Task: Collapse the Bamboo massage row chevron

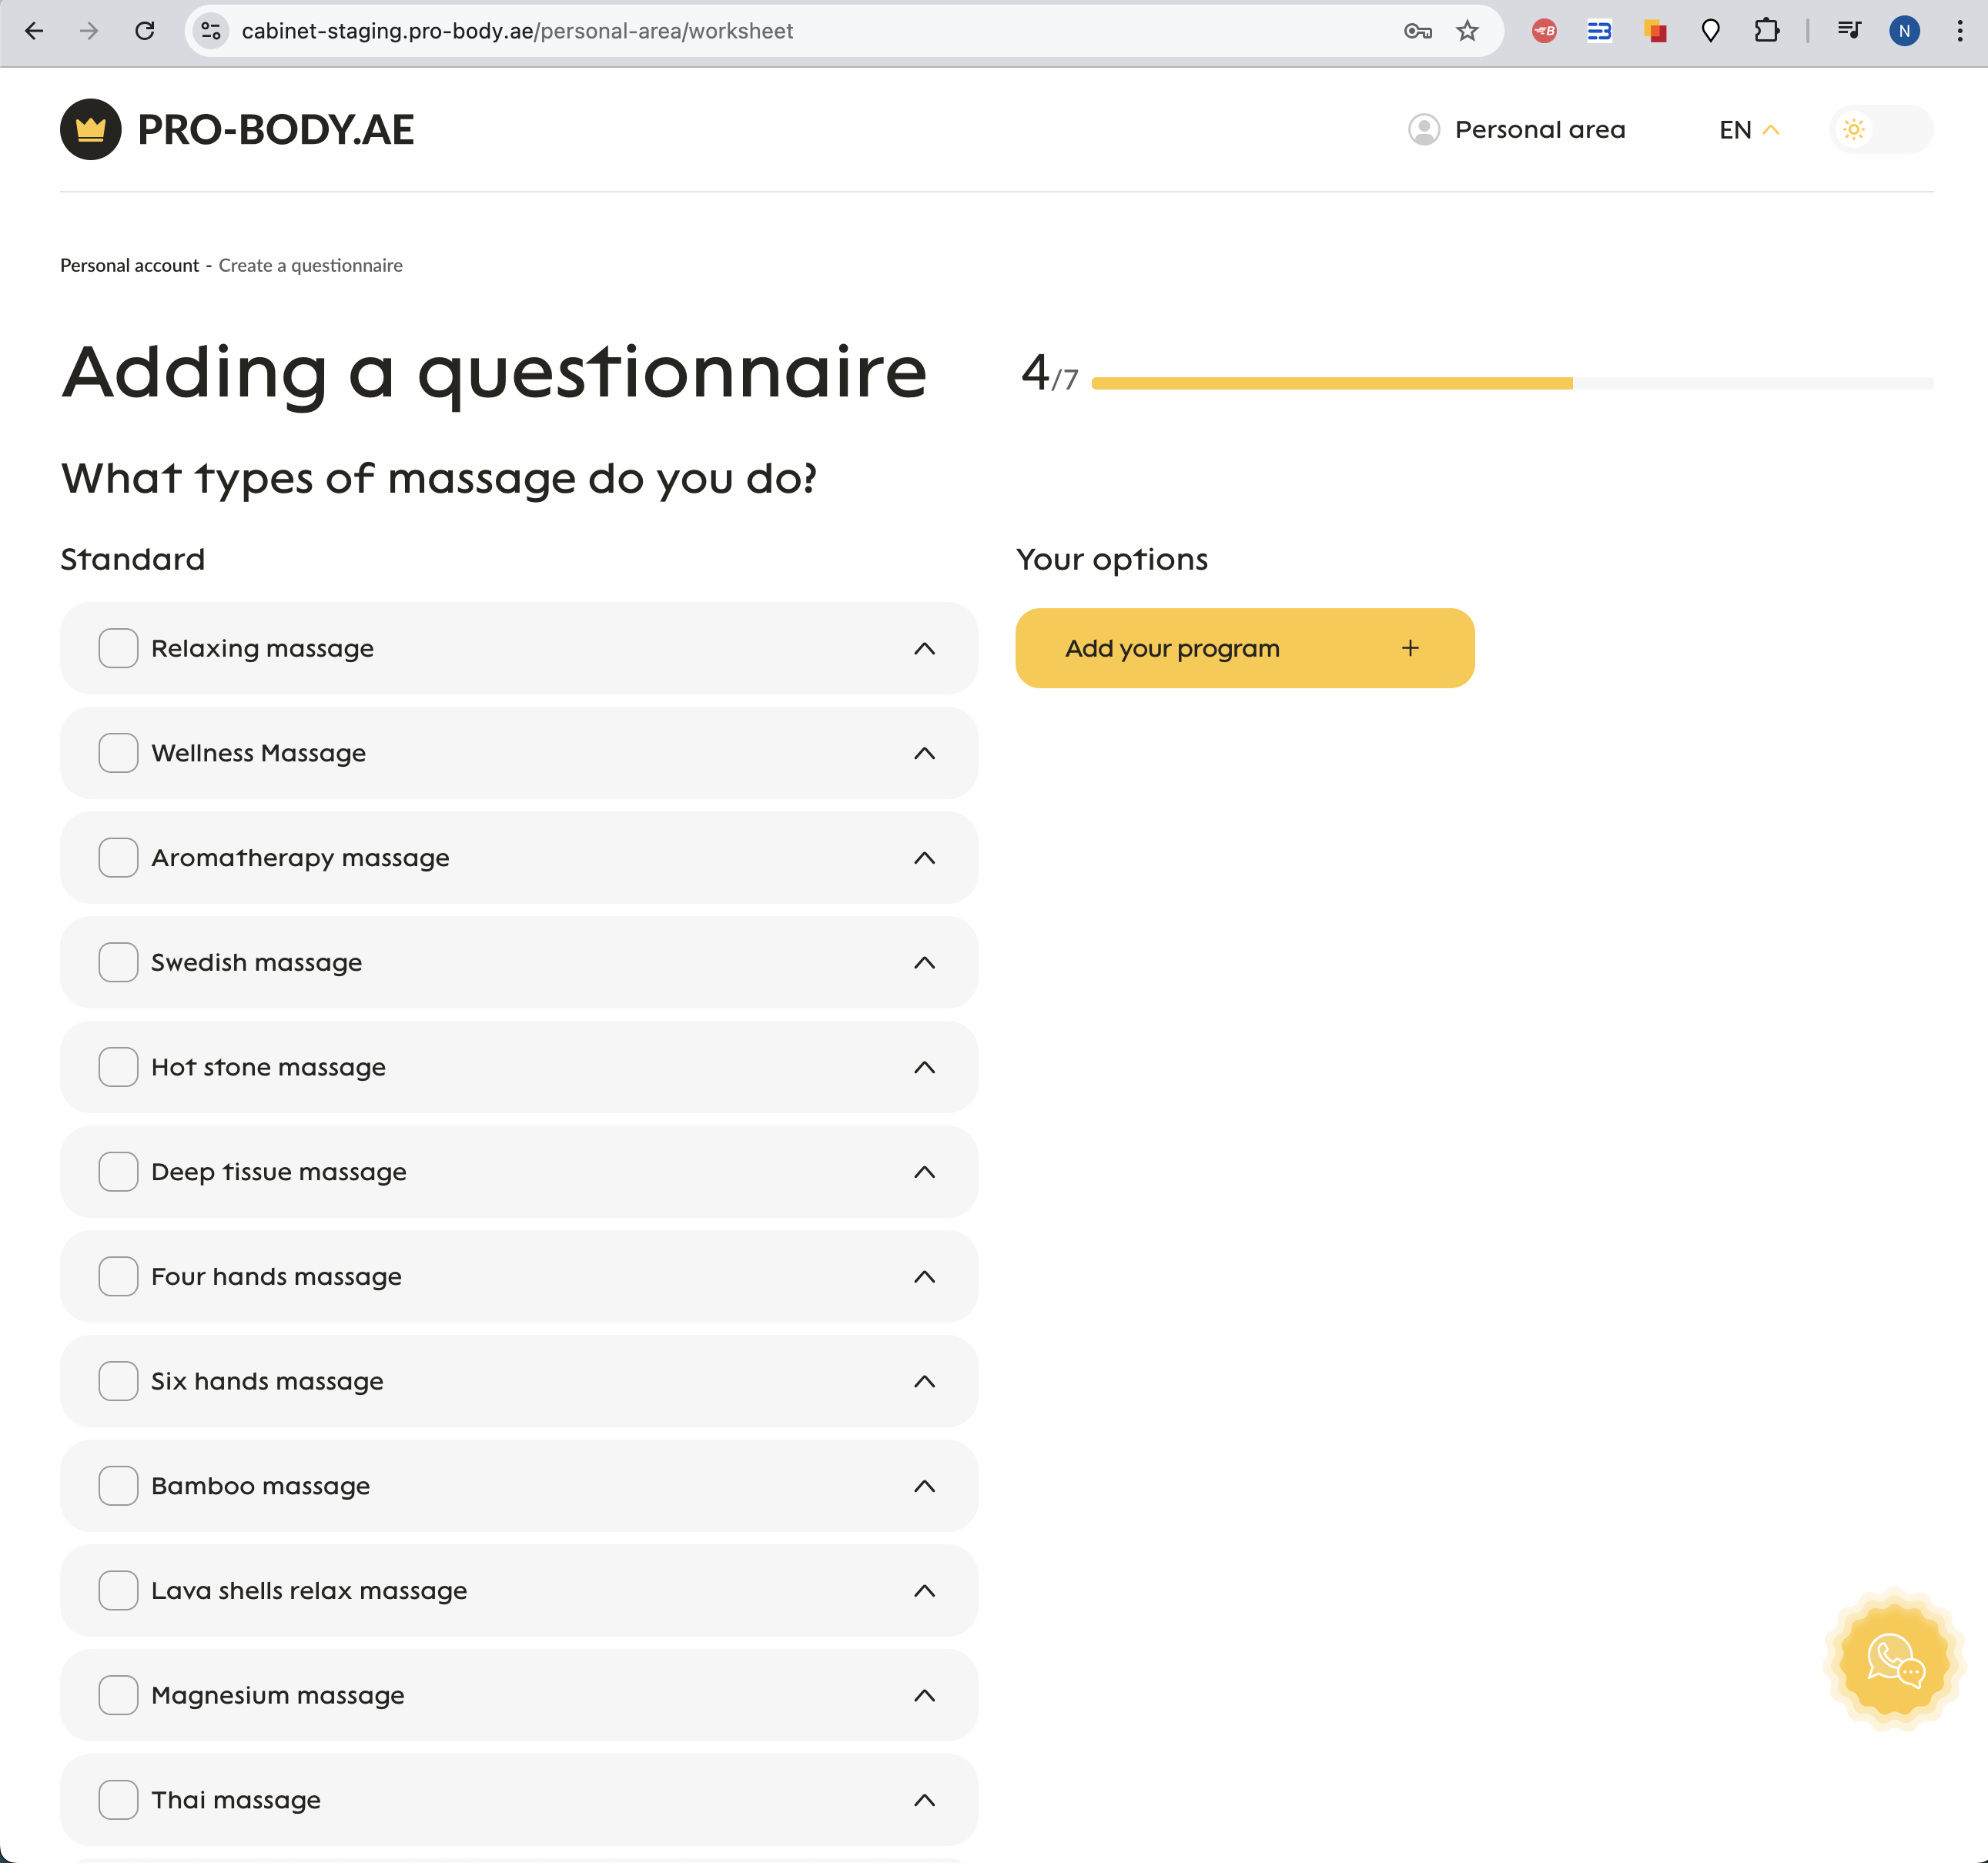Action: [x=924, y=1486]
